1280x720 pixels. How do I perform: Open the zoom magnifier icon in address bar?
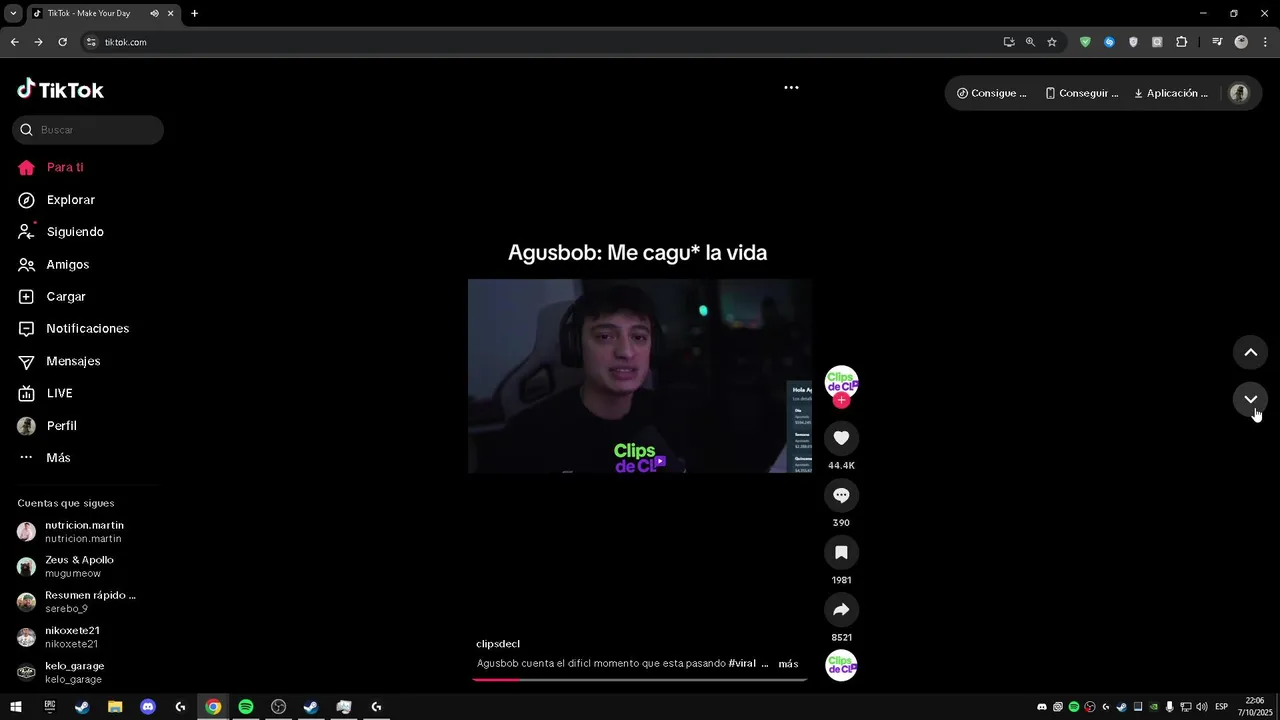pyautogui.click(x=1030, y=42)
